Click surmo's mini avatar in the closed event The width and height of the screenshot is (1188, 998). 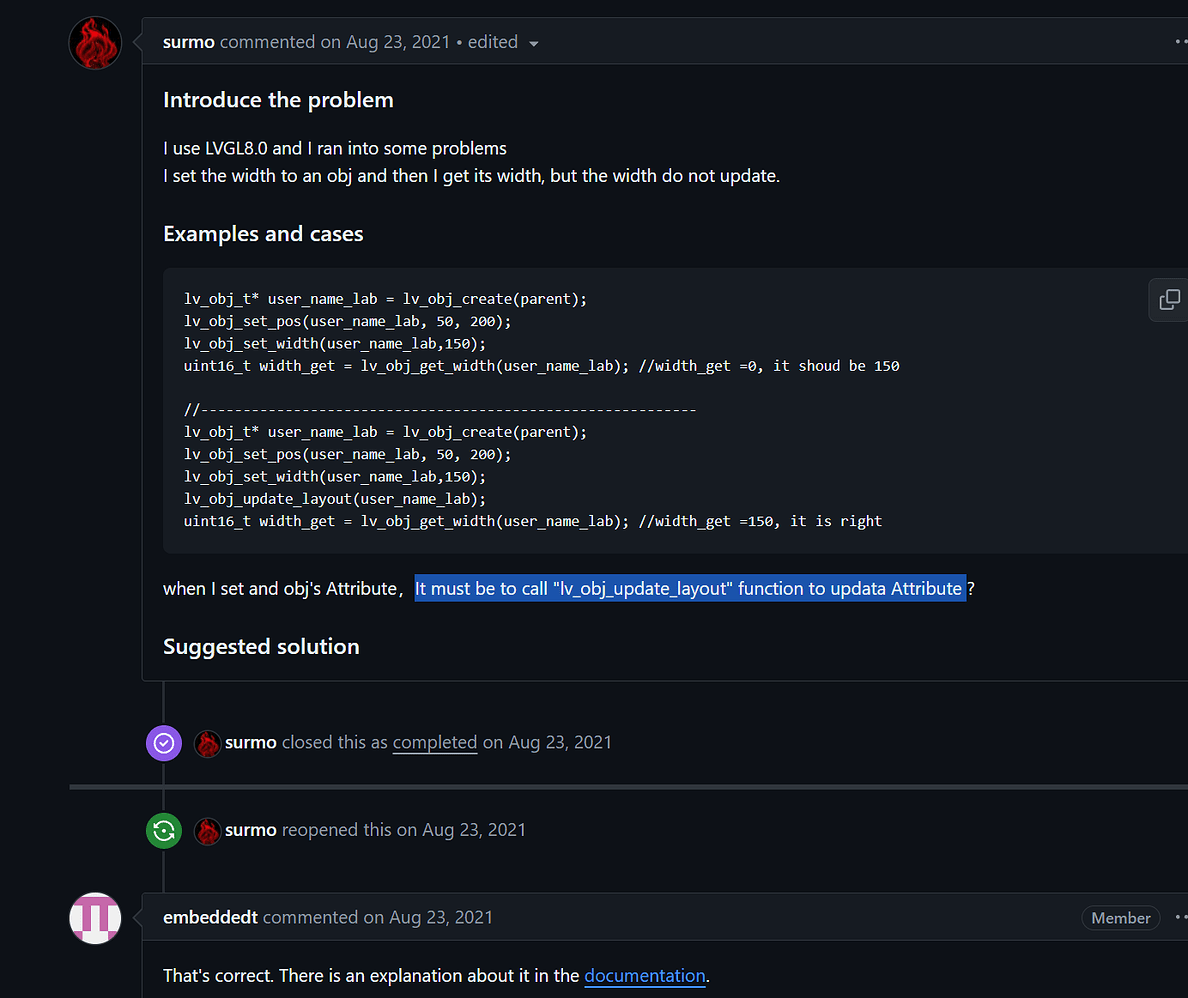click(x=207, y=743)
